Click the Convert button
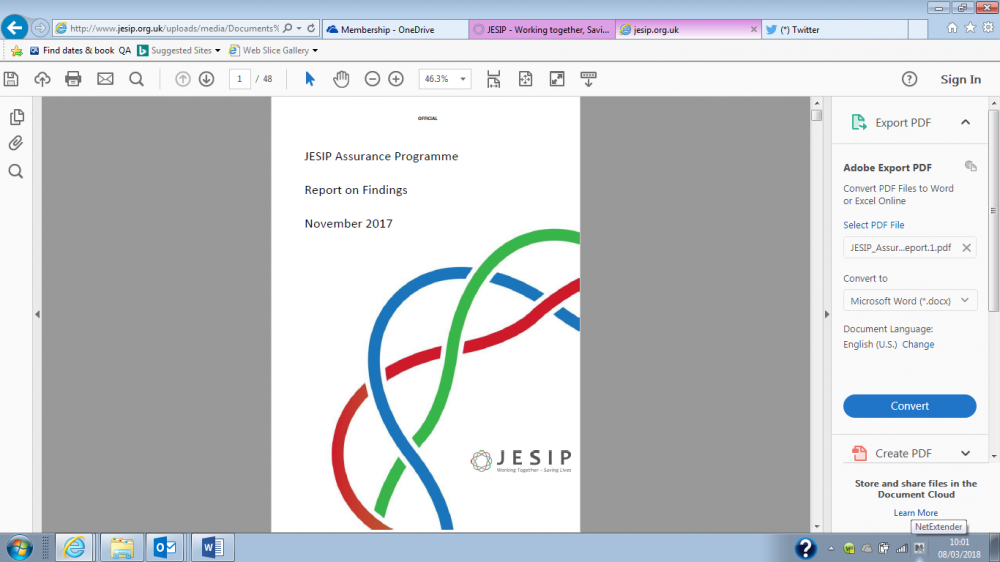This screenshot has height=562, width=1000. 909,406
